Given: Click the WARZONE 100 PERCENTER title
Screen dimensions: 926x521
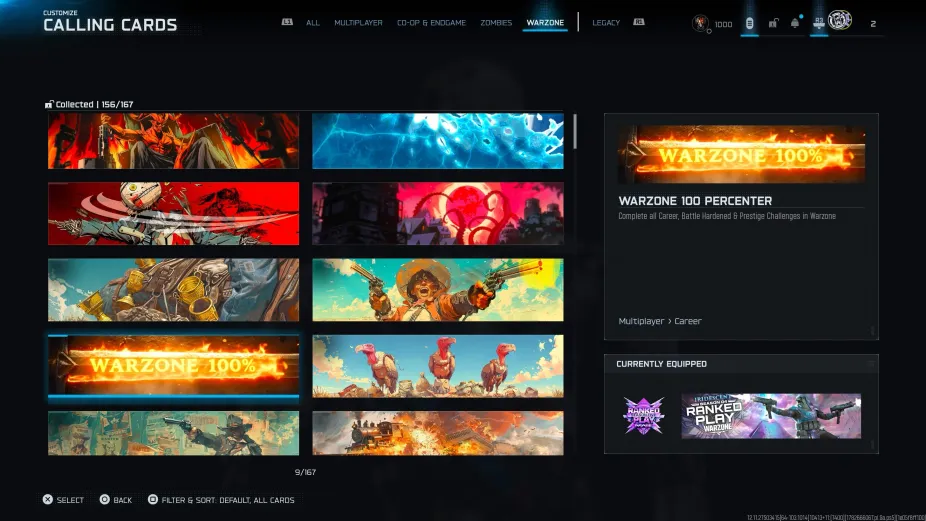Looking at the screenshot, I should 695,201.
